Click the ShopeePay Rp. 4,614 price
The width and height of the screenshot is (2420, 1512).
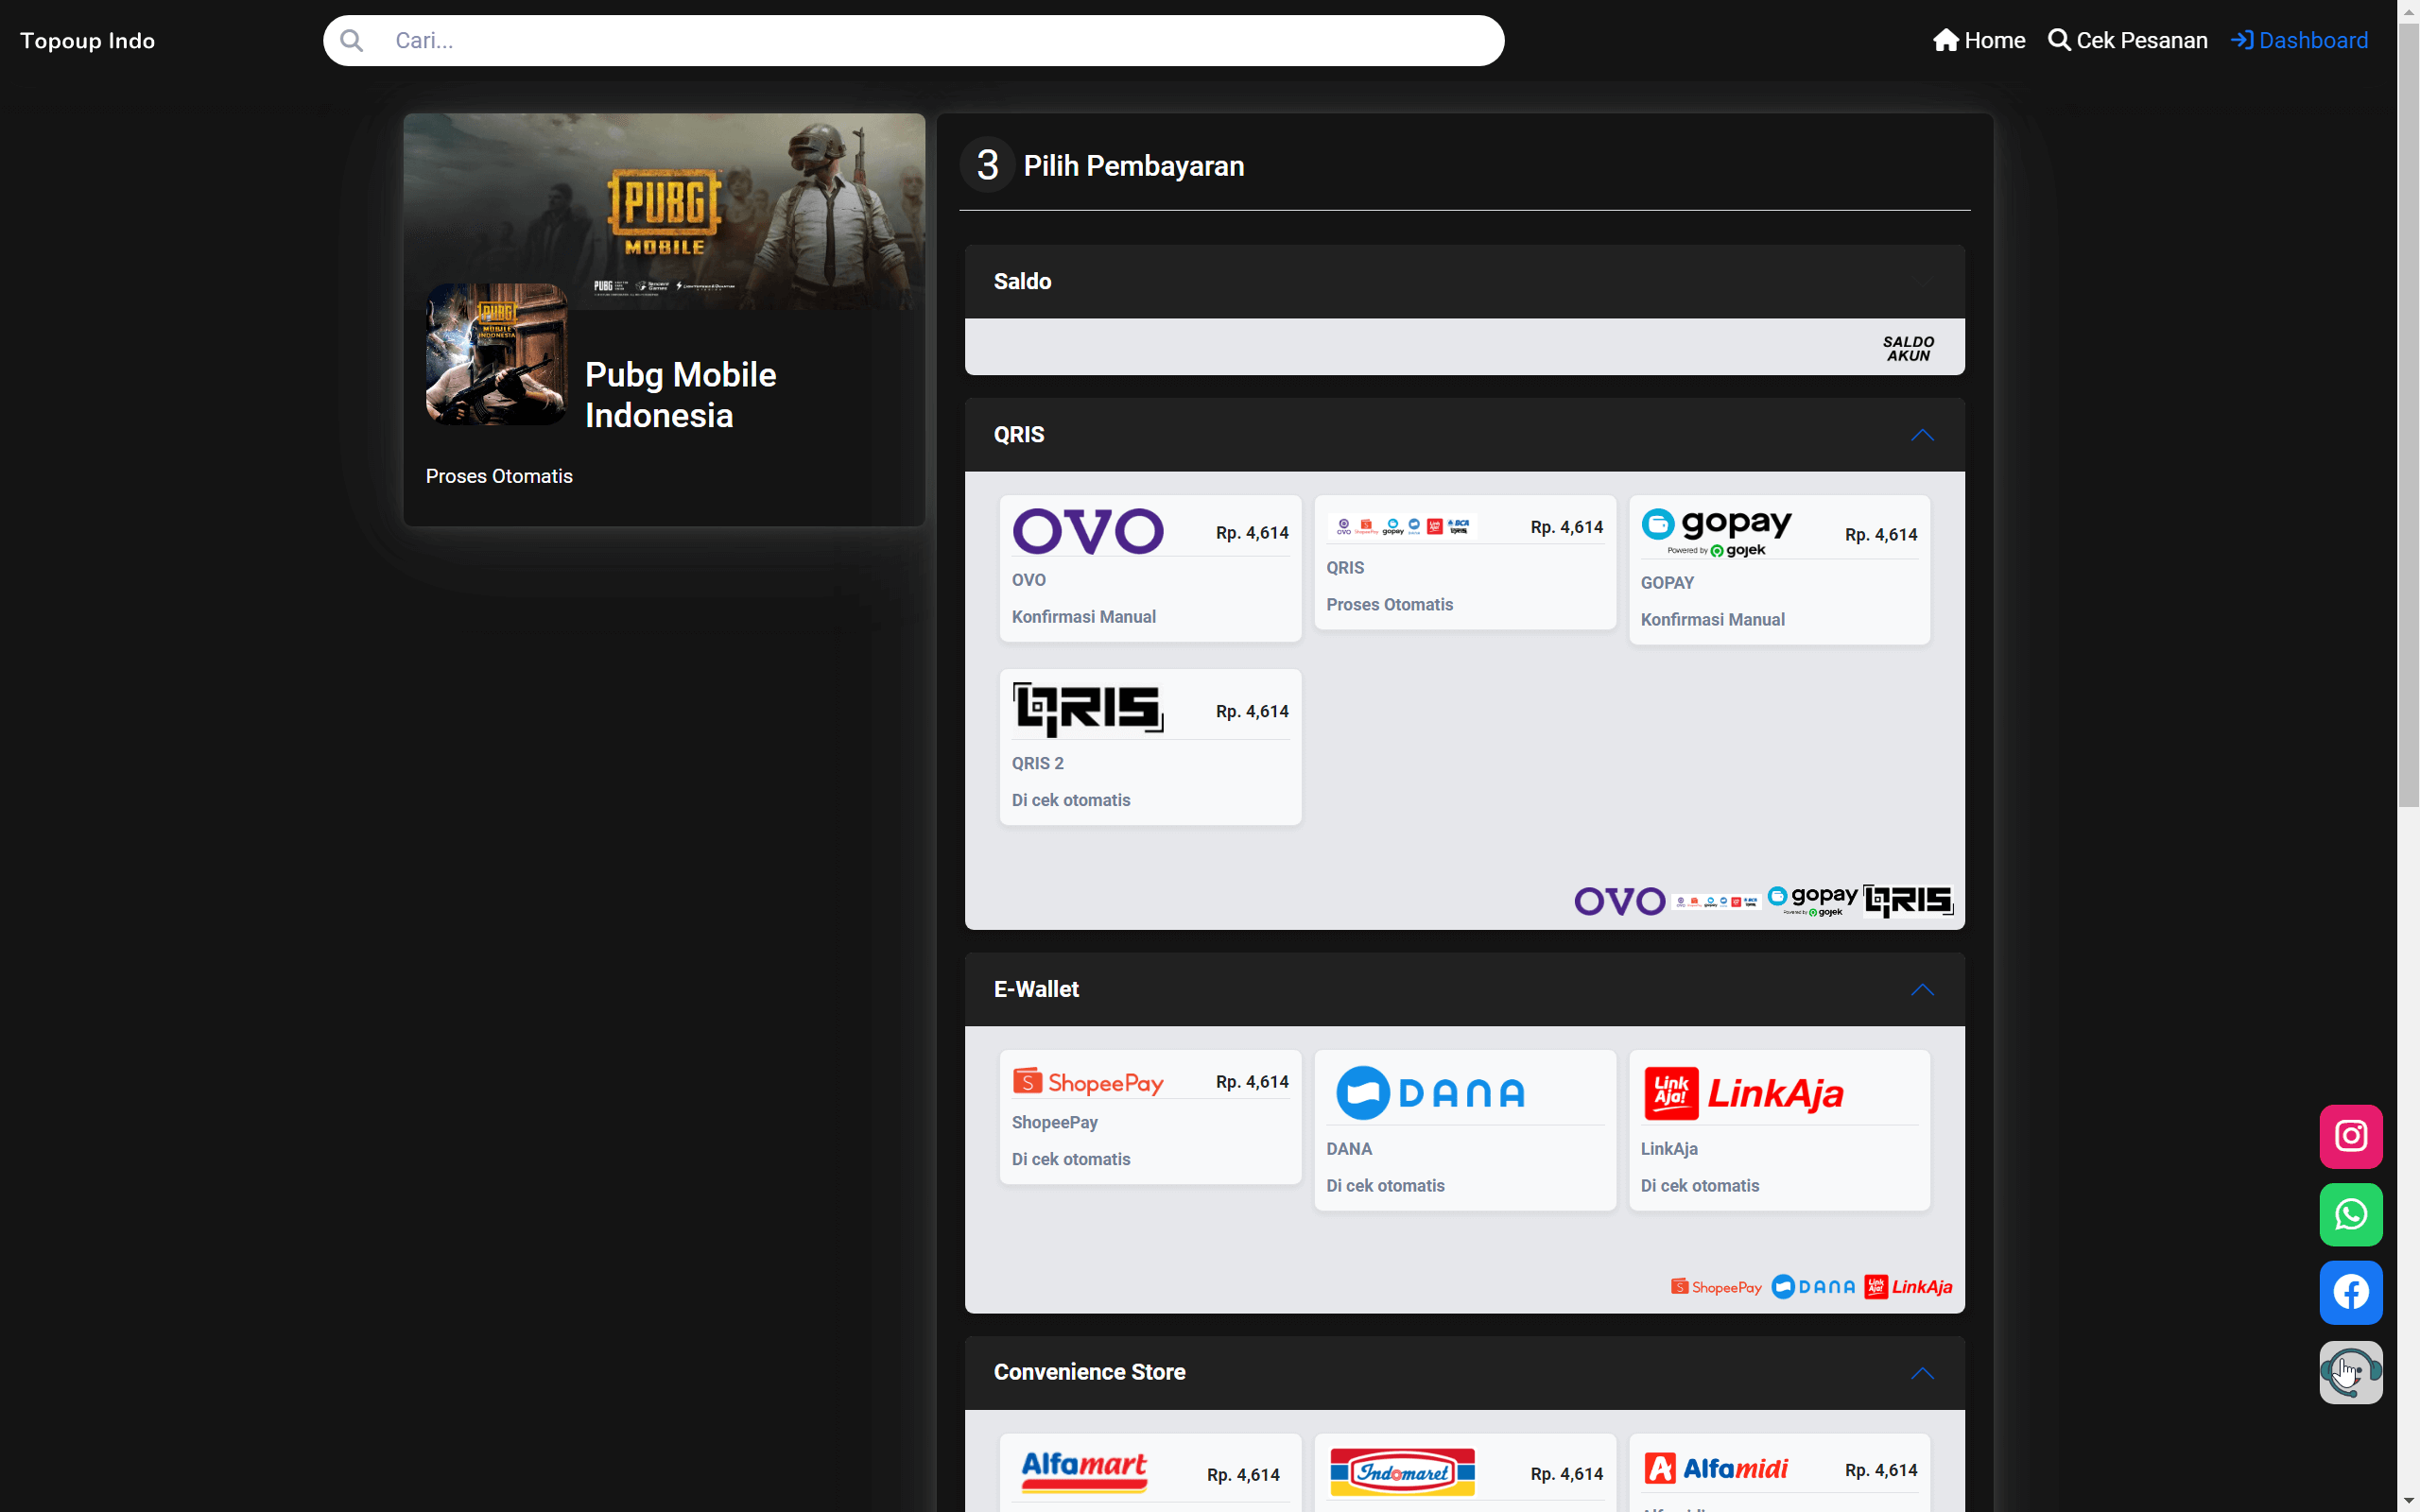tap(1252, 1082)
